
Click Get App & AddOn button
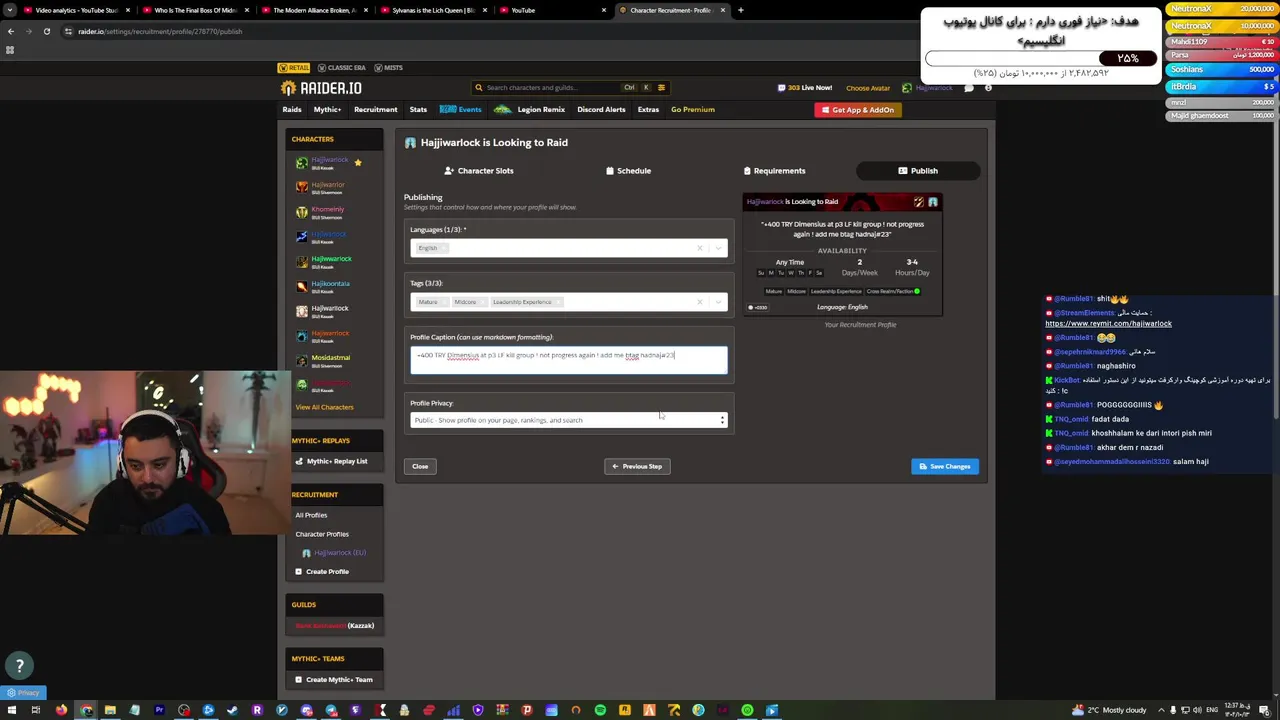click(x=858, y=110)
